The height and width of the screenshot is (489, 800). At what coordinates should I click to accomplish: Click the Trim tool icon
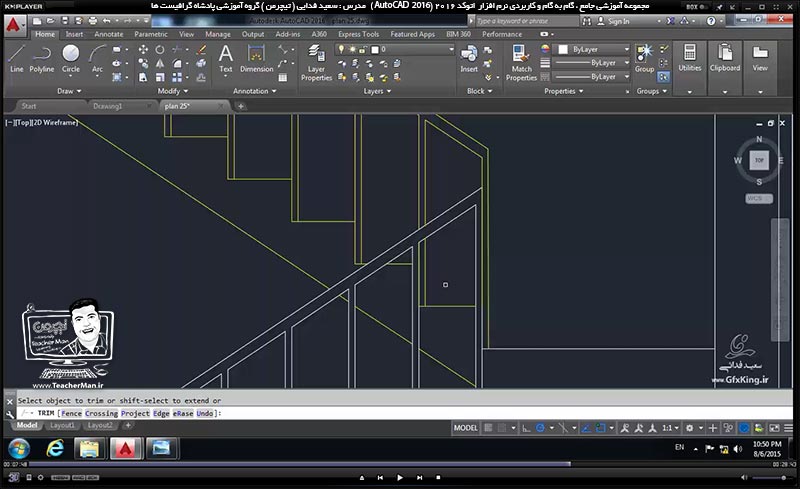point(177,50)
